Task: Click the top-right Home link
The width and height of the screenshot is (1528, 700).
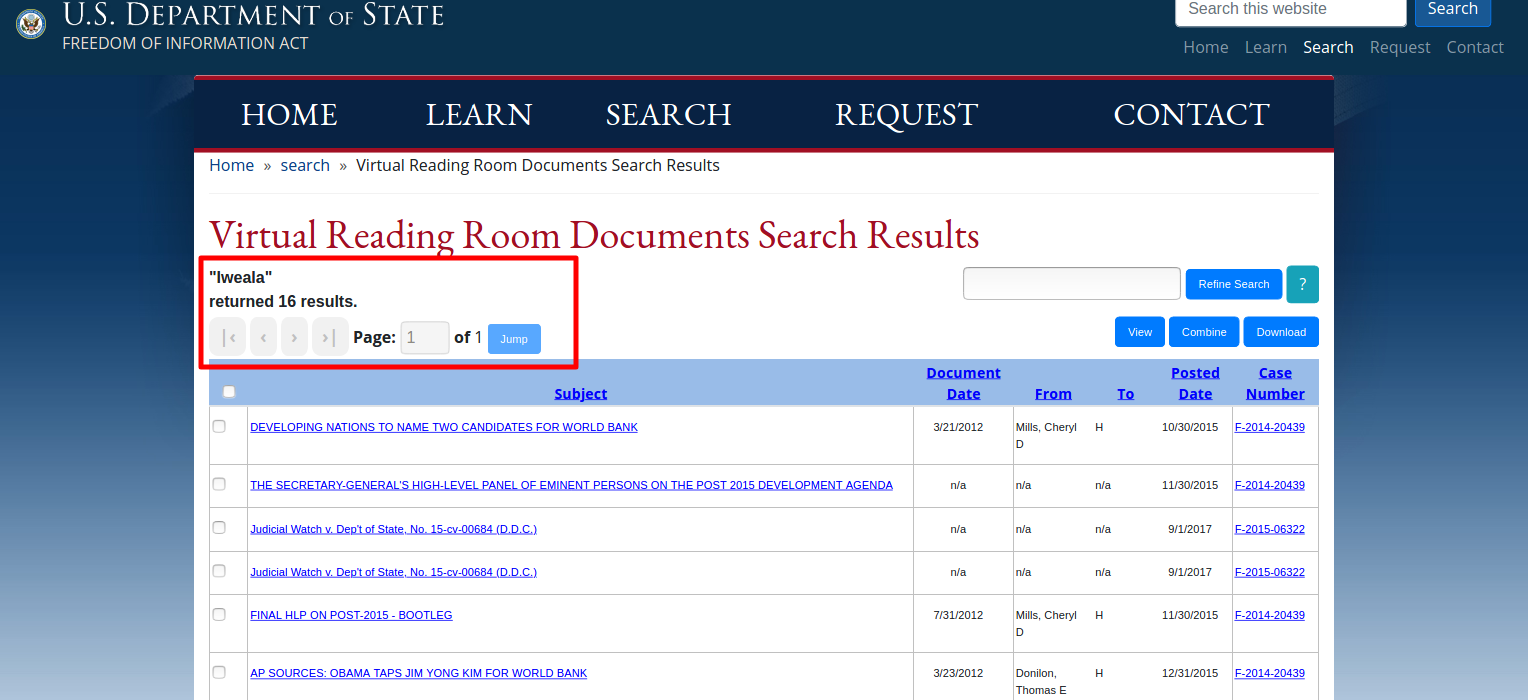Action: [1206, 47]
